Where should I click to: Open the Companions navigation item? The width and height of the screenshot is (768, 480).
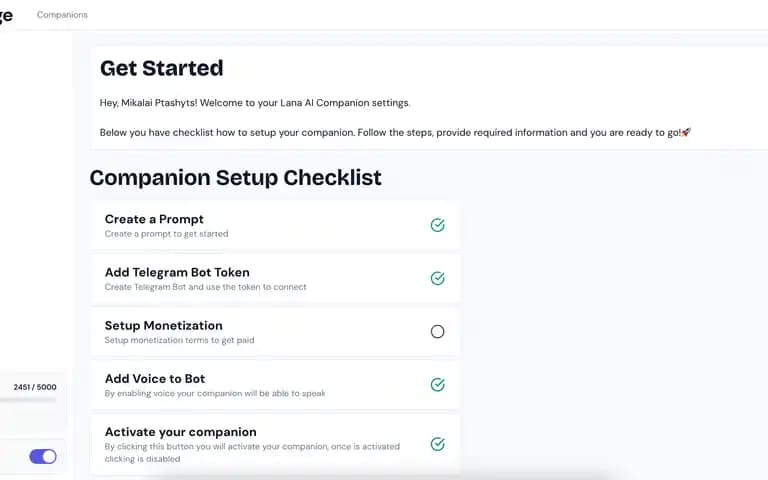62,15
